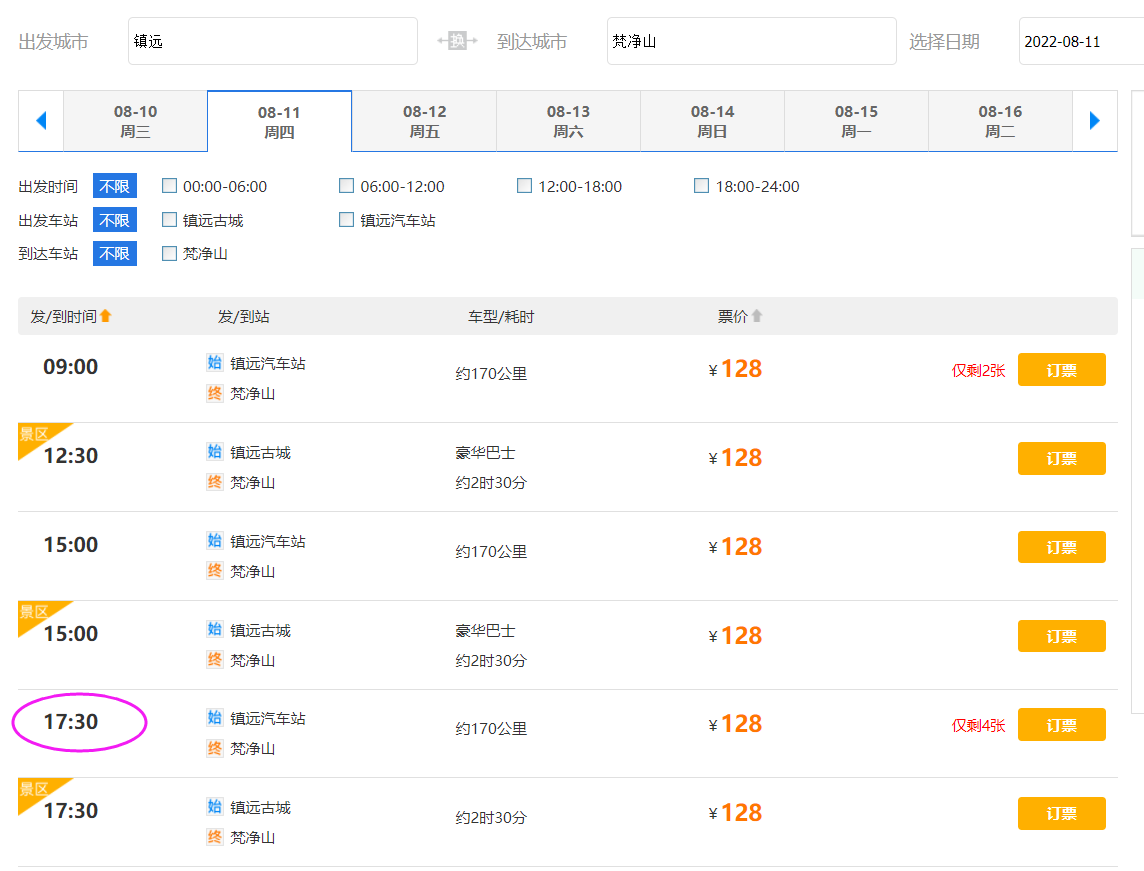Click the next dates right arrow
Screen dimensions: 1144x871
point(1094,121)
